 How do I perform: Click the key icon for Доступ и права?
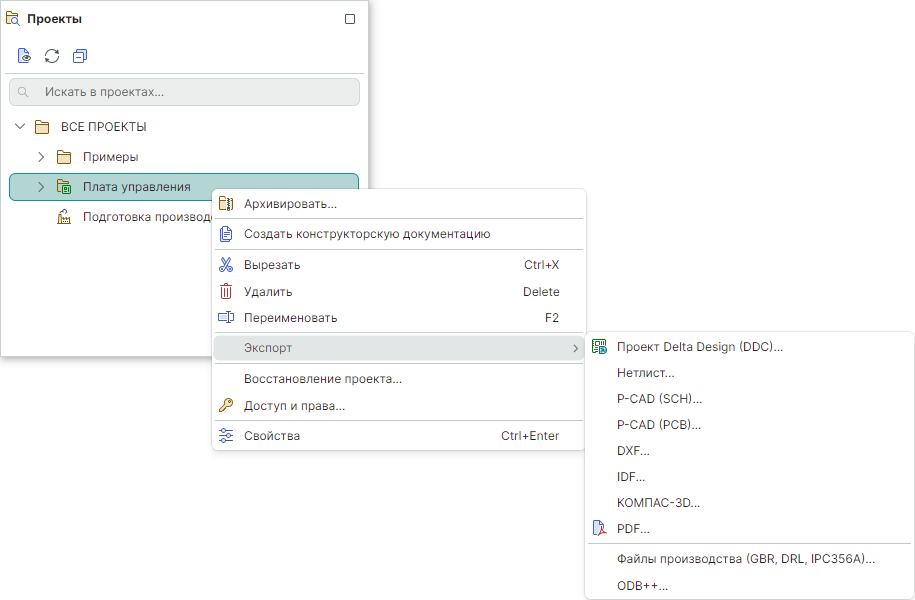point(226,405)
